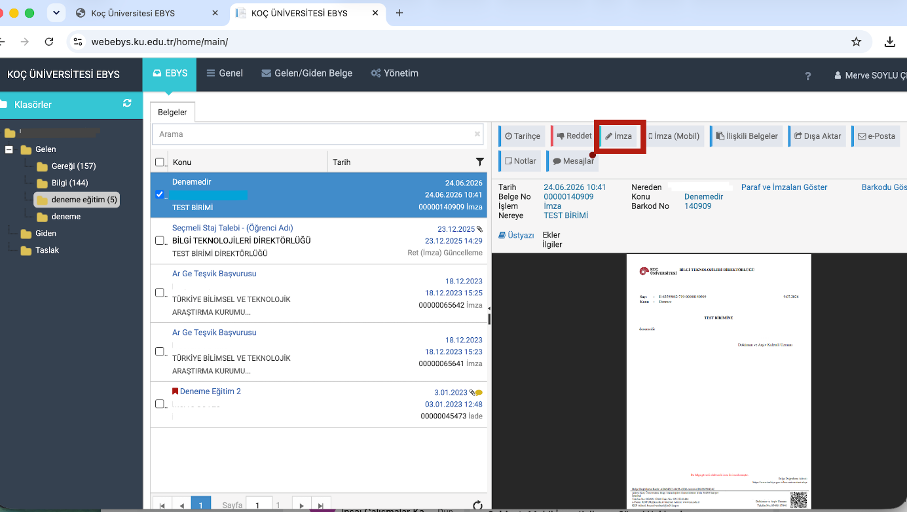The image size is (908, 512).
Task: Select the Belgeler tab
Action: click(x=172, y=112)
